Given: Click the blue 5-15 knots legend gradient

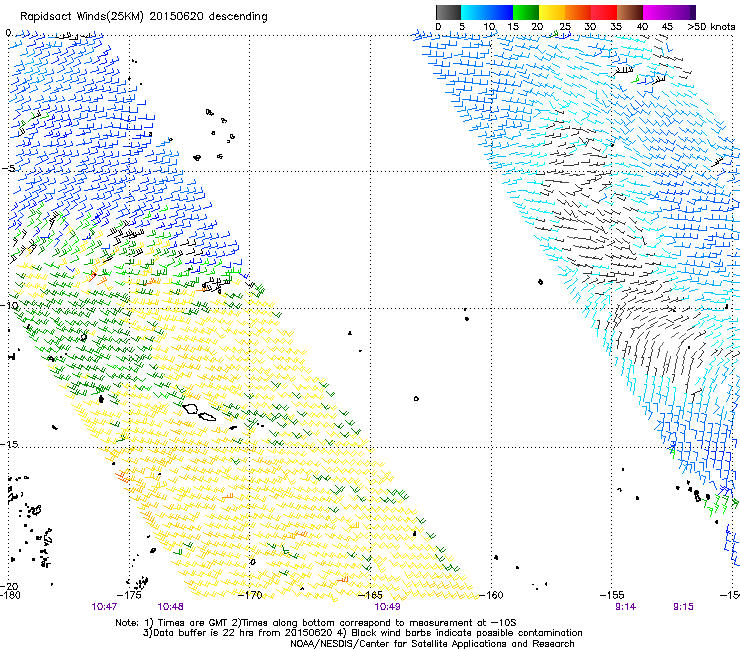Looking at the screenshot, I should [x=487, y=12].
